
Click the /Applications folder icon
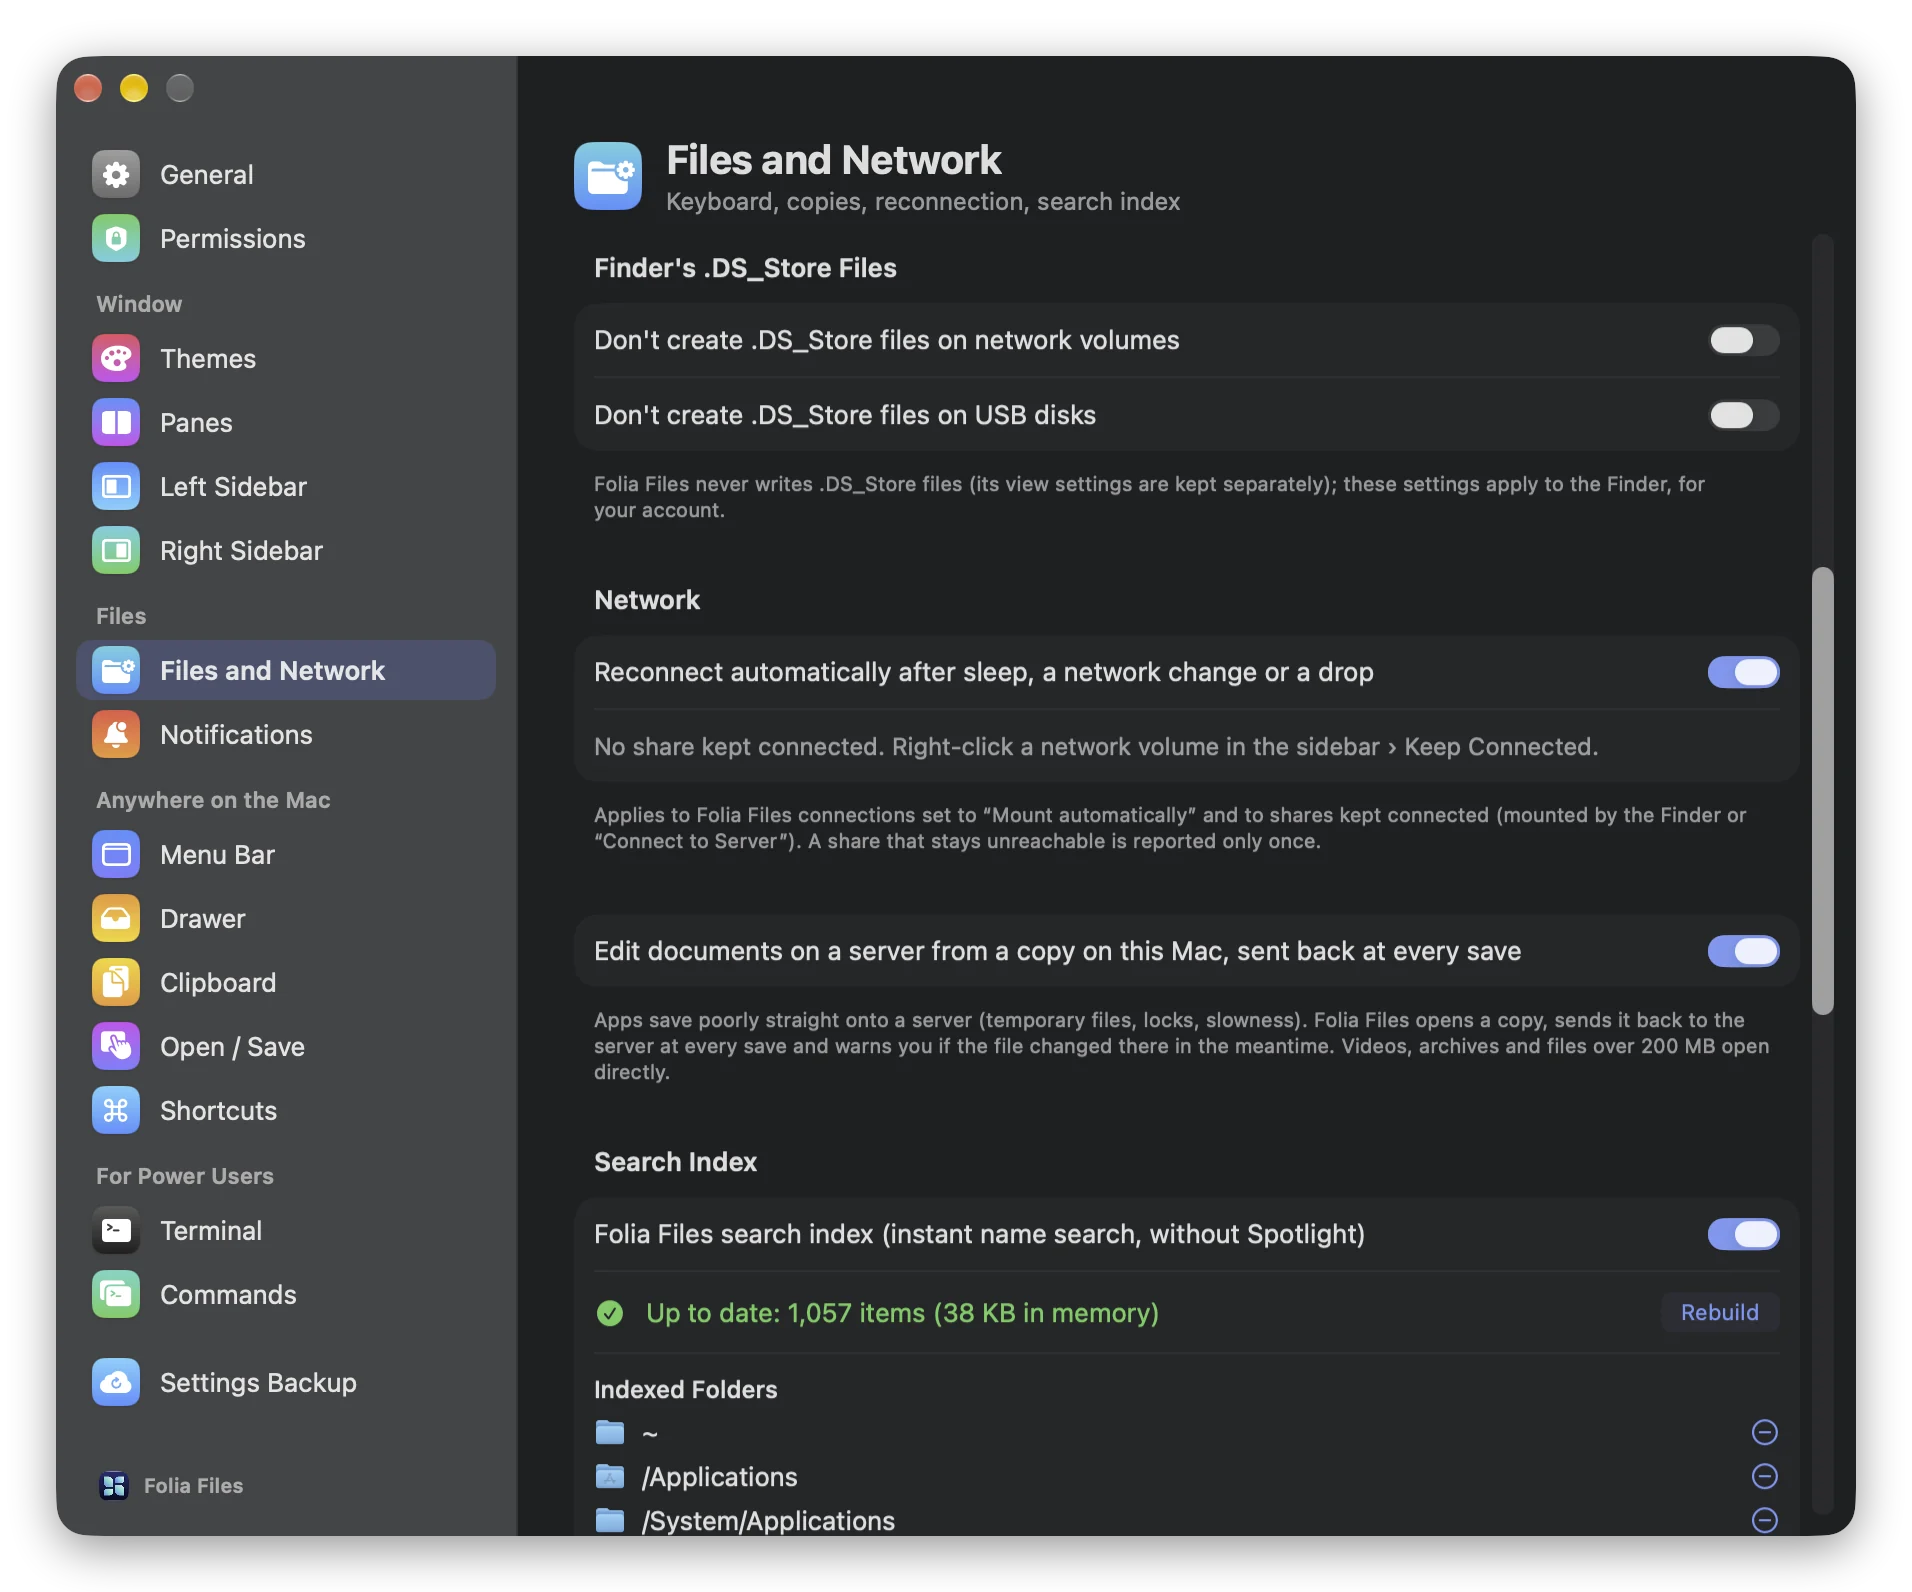click(x=610, y=1477)
